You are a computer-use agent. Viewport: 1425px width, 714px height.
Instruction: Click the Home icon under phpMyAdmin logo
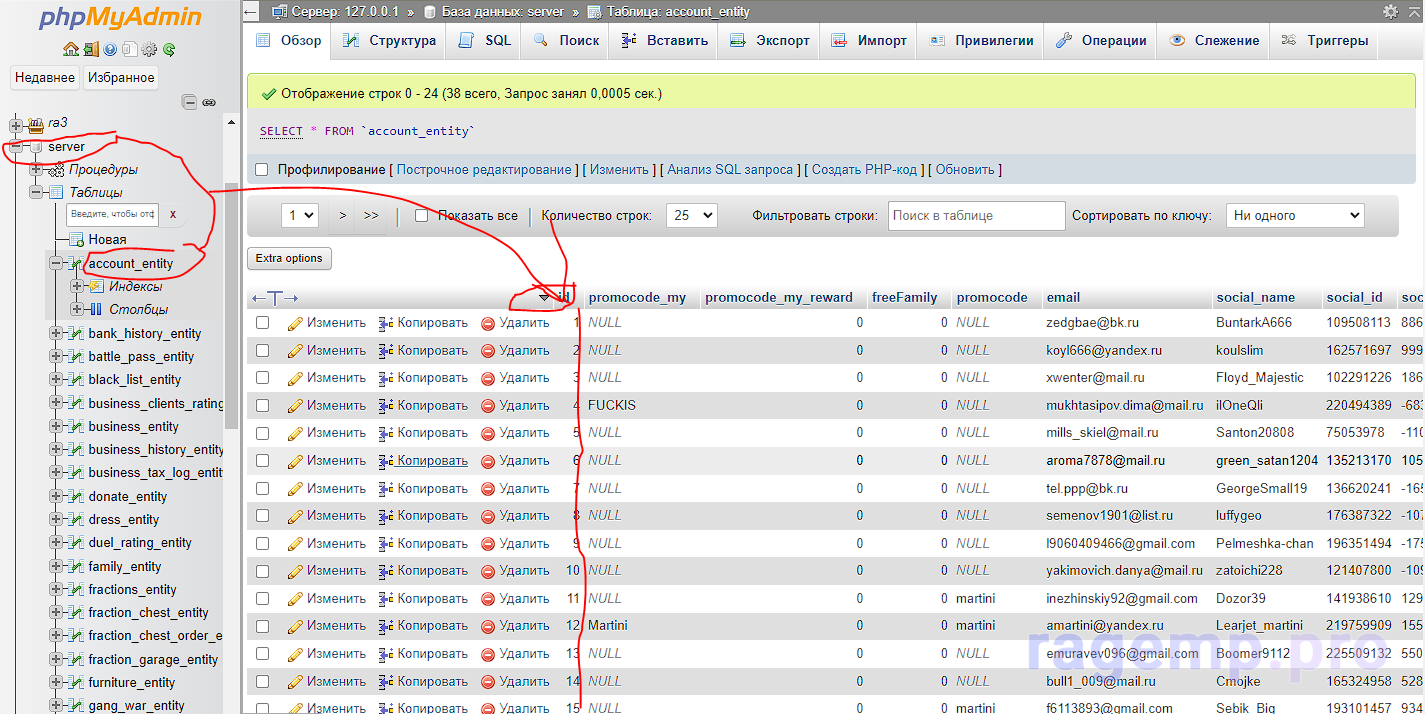pyautogui.click(x=70, y=49)
